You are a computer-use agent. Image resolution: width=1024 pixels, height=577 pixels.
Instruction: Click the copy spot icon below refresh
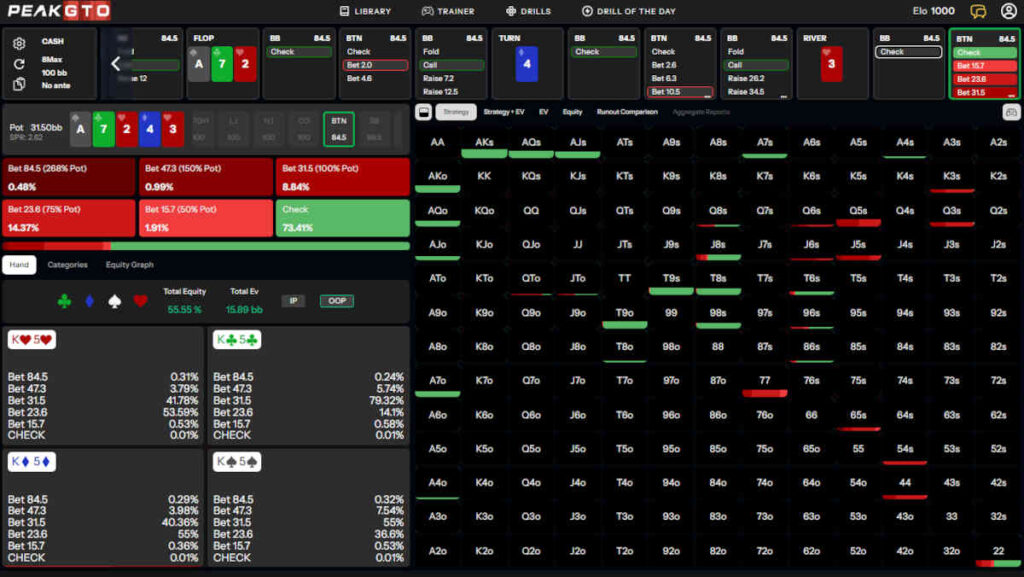[19, 84]
